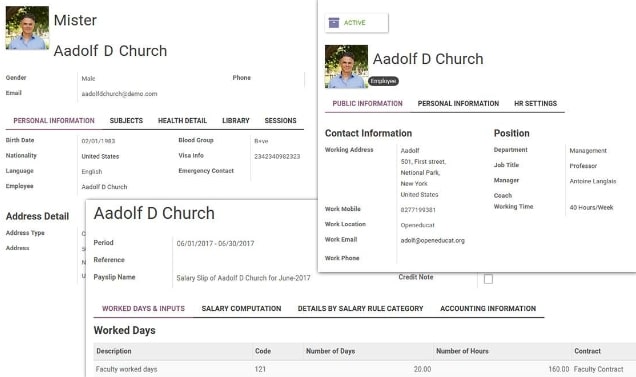Open the Personal Information tab in student form
636x377 pixels.
point(54,121)
